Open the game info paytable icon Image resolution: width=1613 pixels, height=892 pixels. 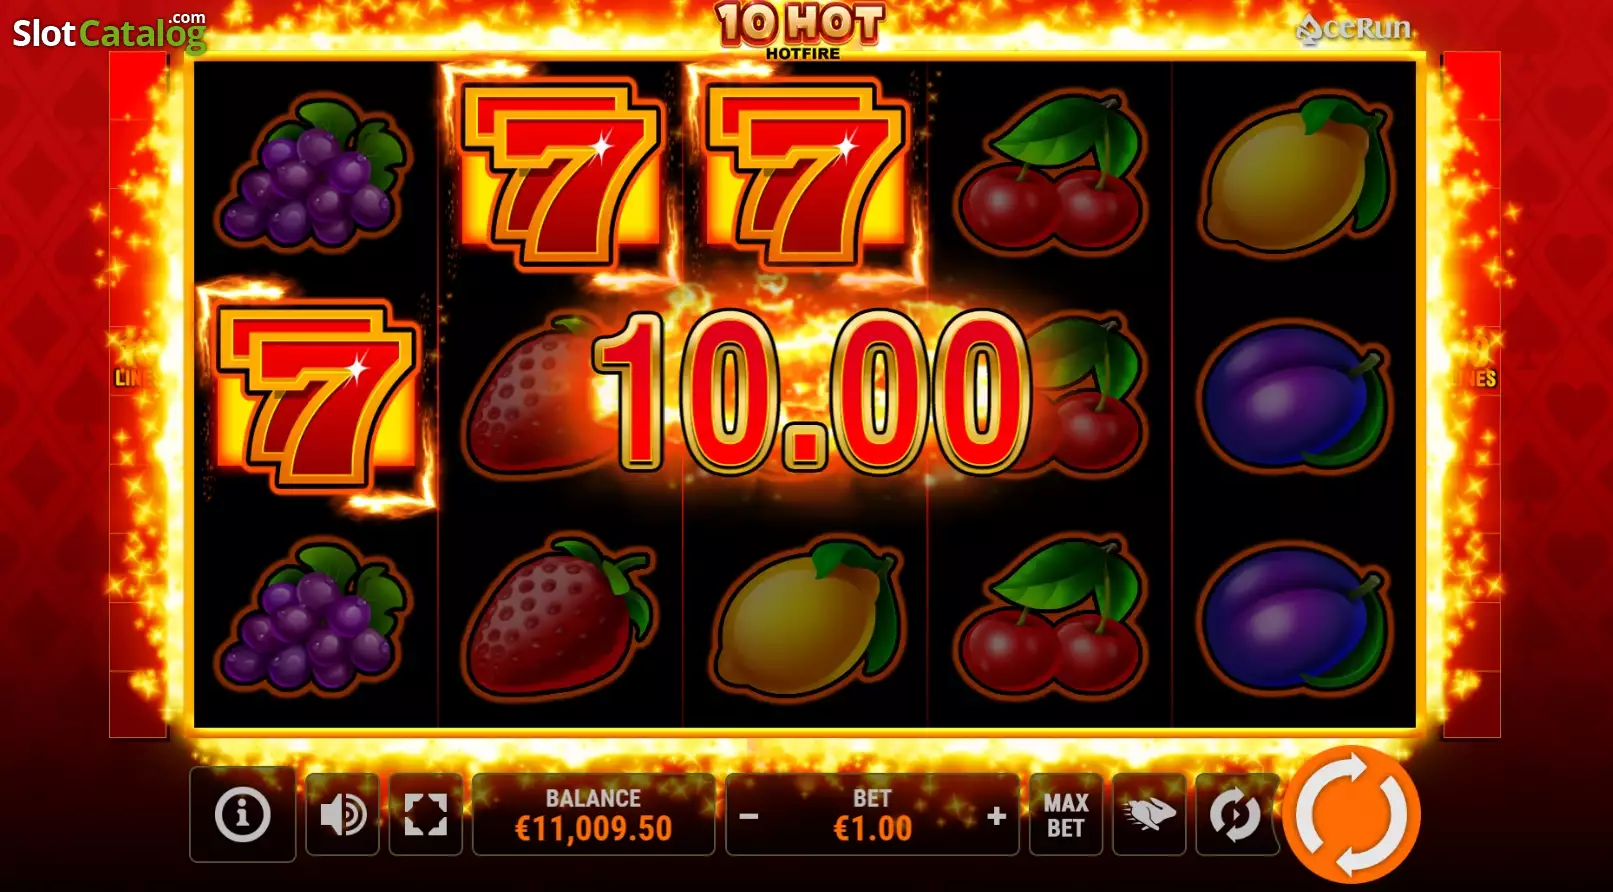[x=242, y=814]
